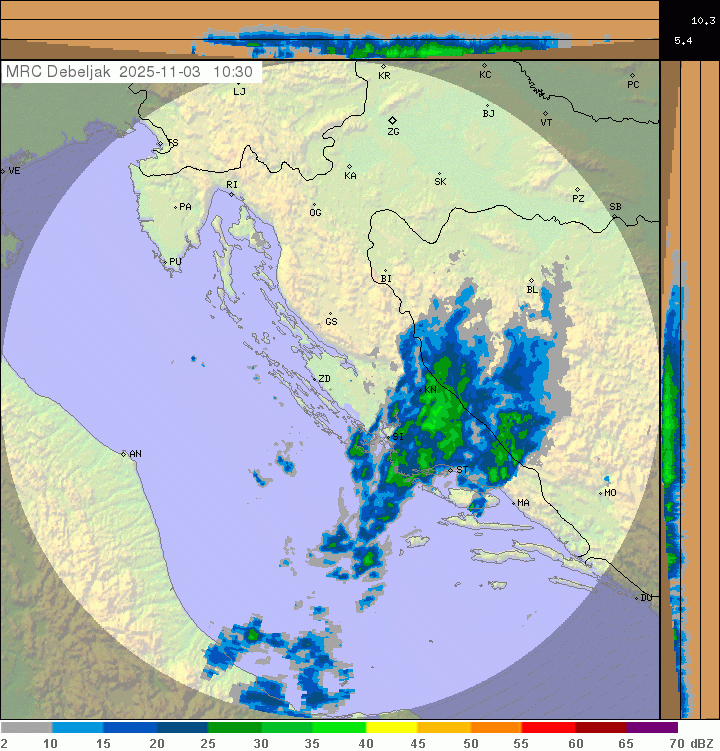The width and height of the screenshot is (720, 751).
Task: Pick the yellow 40–45 dBZ legend color
Action: (x=392, y=728)
